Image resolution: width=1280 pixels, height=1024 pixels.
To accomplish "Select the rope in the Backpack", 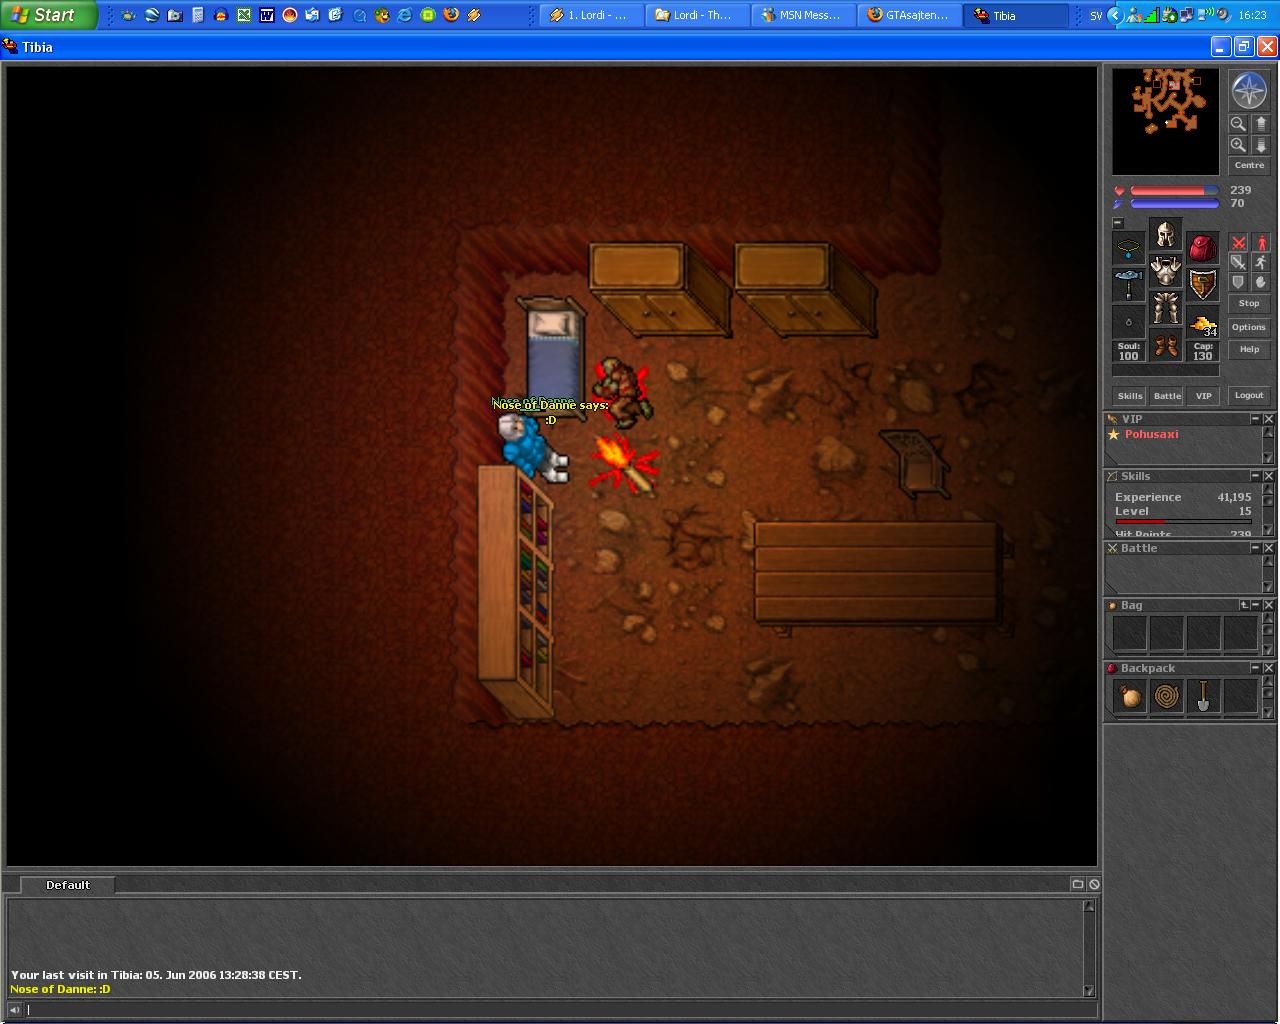I will click(1167, 696).
